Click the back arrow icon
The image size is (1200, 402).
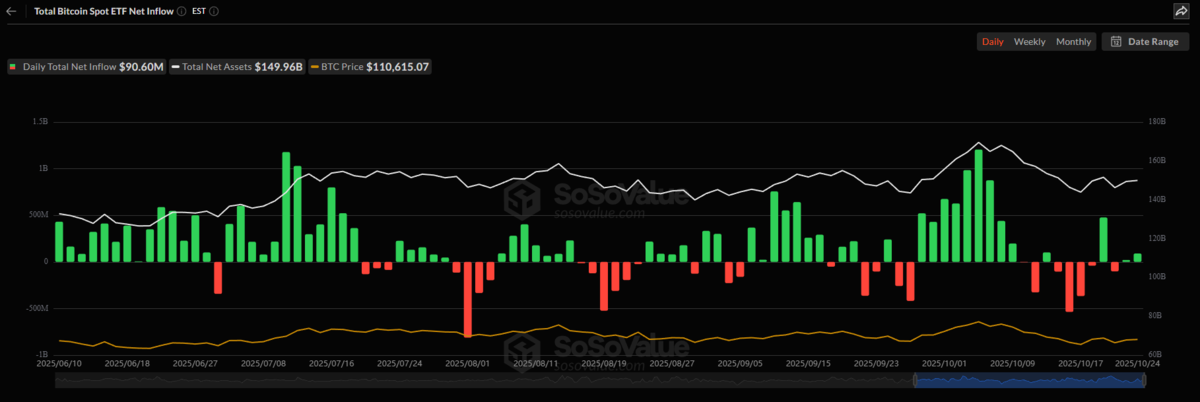click(11, 11)
